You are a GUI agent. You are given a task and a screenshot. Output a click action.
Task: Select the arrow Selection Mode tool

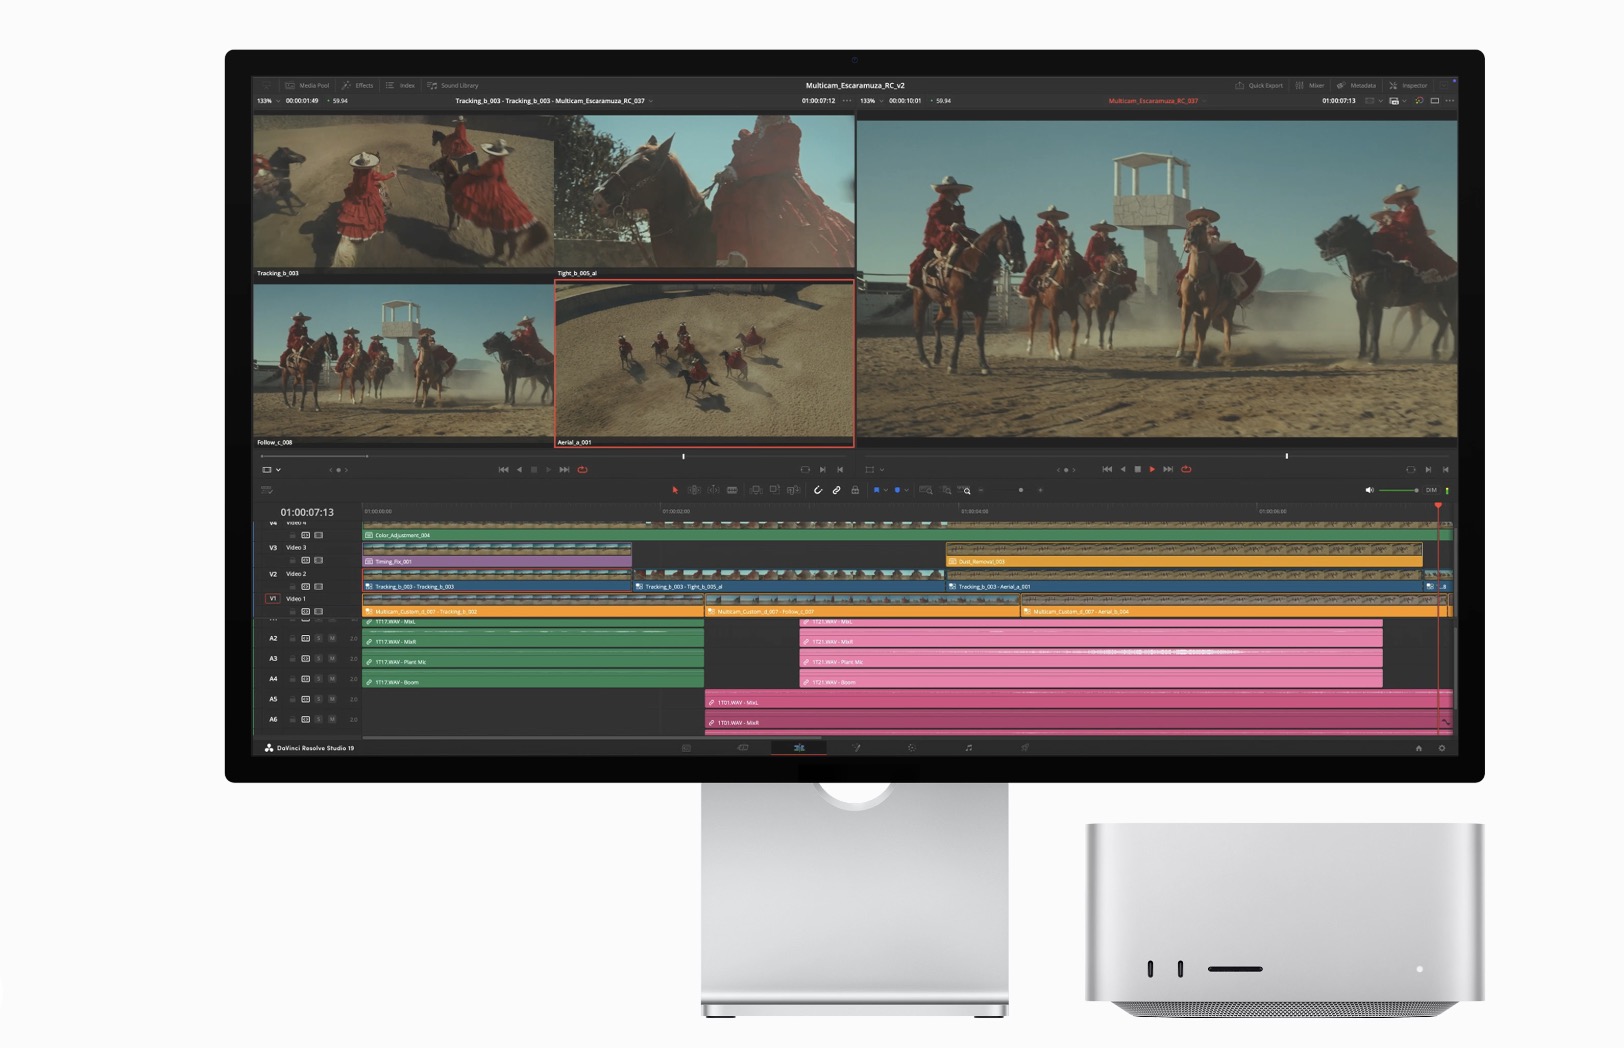point(675,490)
